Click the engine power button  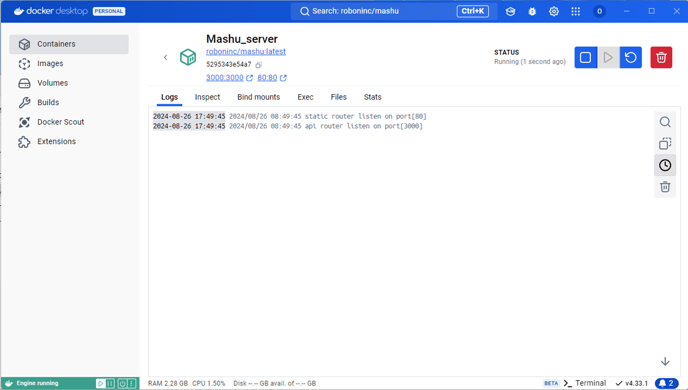coord(122,383)
